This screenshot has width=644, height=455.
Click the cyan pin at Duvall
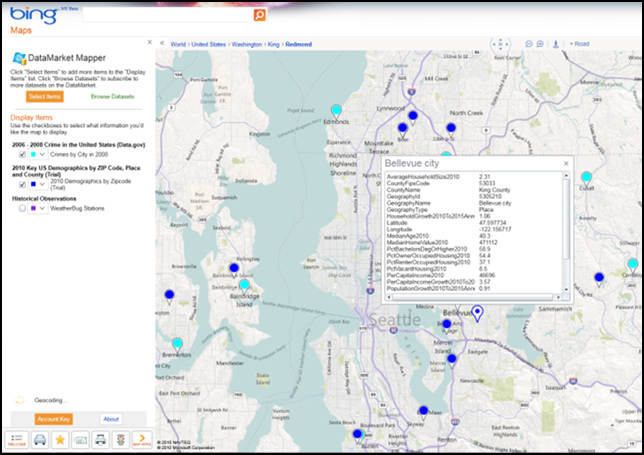(x=586, y=178)
